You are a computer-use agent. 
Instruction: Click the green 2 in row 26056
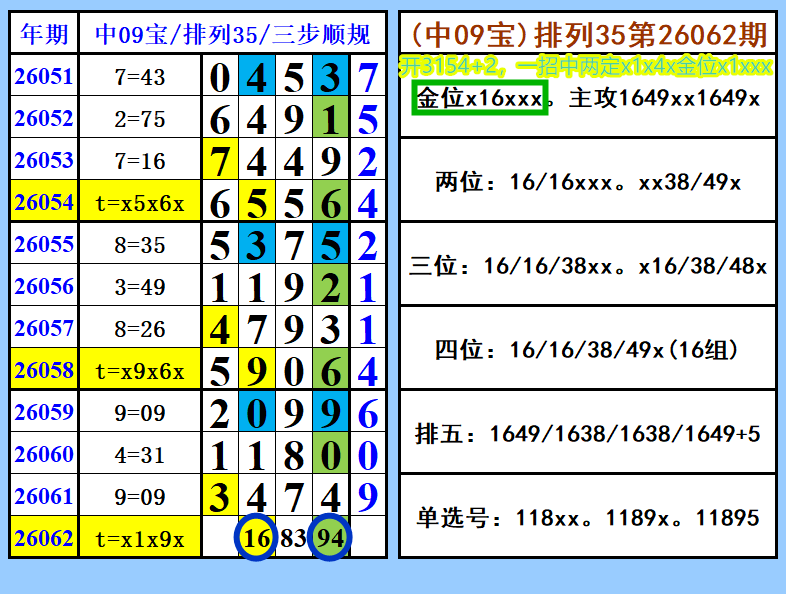tap(330, 287)
